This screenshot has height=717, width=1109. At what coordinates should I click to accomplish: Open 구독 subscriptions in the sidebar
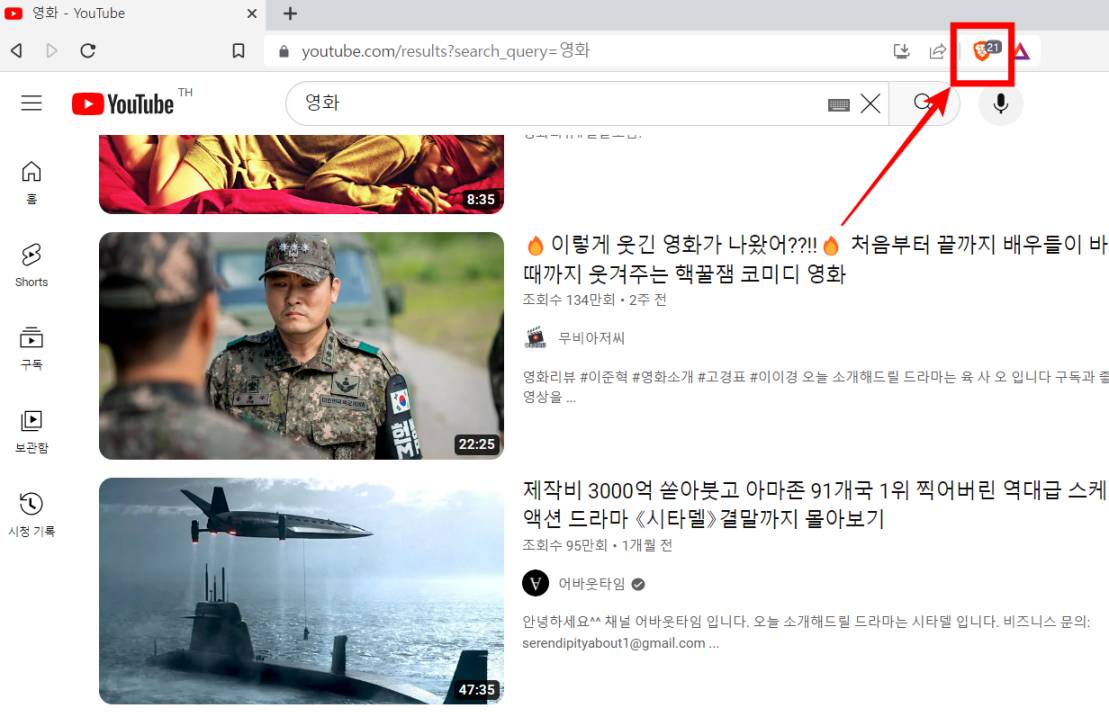pos(31,349)
